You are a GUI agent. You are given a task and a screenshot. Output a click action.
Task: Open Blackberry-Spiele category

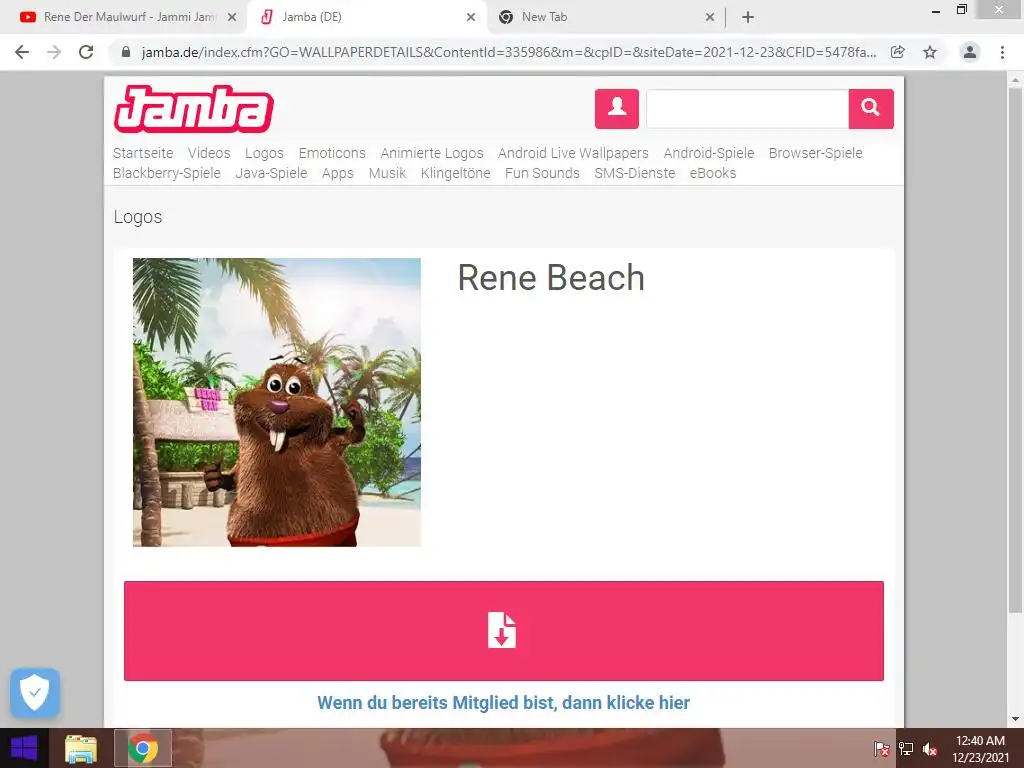pos(167,173)
